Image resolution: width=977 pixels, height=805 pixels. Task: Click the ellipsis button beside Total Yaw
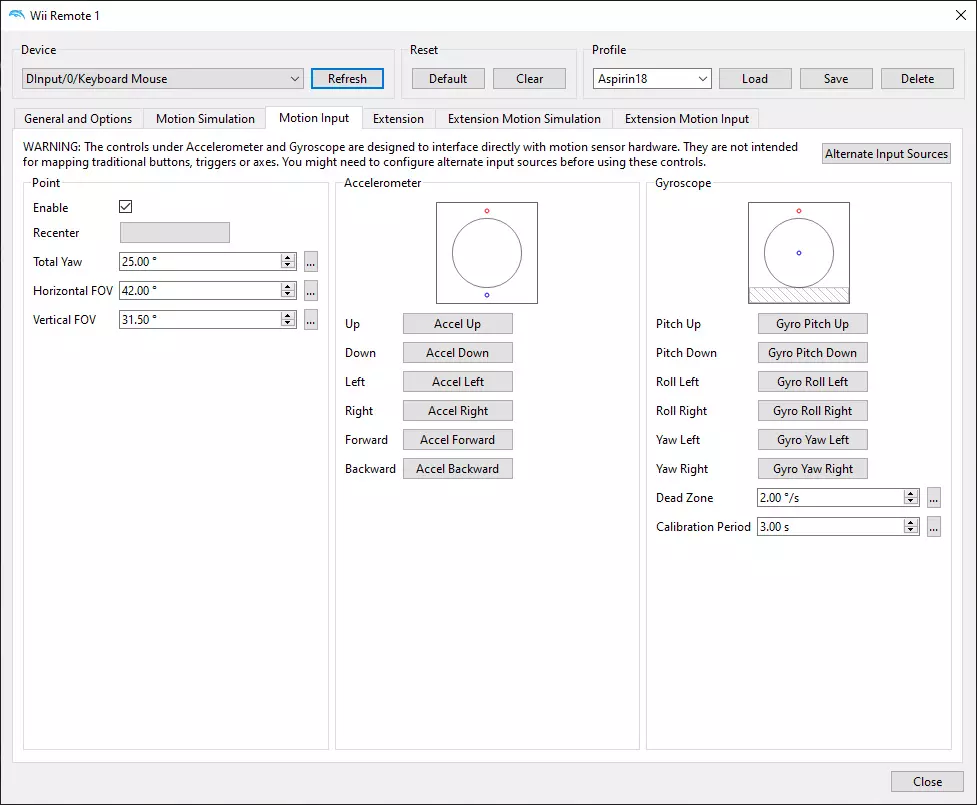[311, 262]
